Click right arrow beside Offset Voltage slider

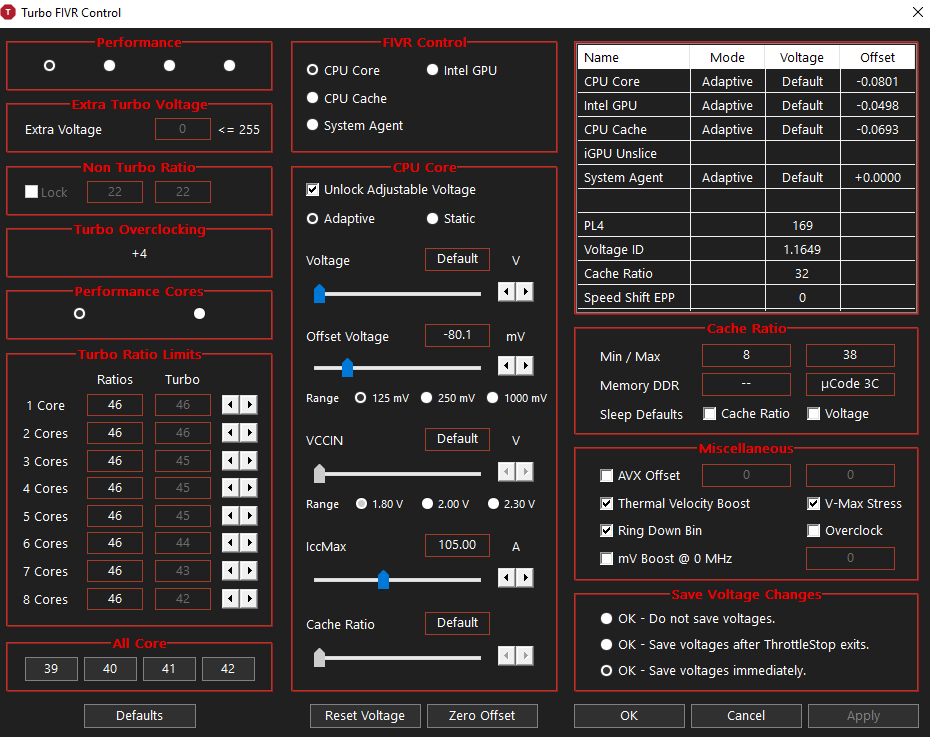click(525, 366)
